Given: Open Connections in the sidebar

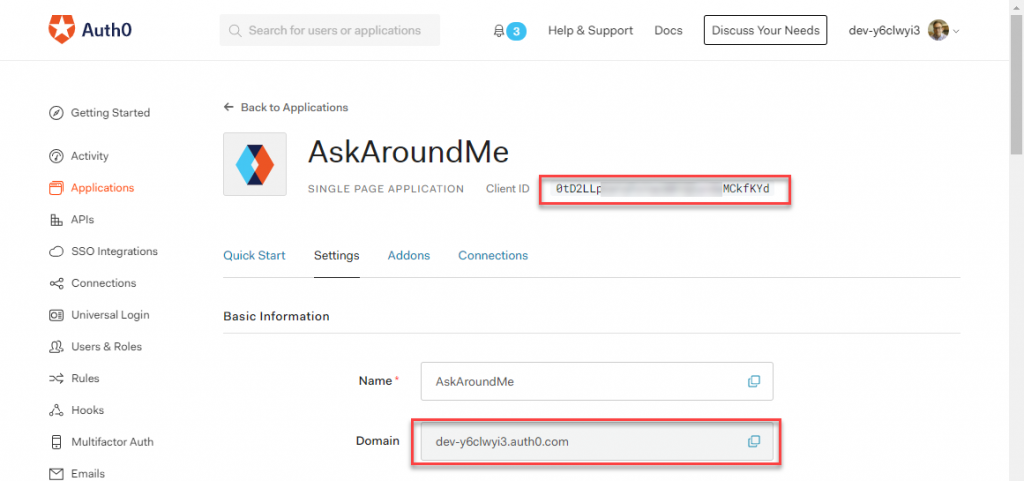Looking at the screenshot, I should click(104, 283).
